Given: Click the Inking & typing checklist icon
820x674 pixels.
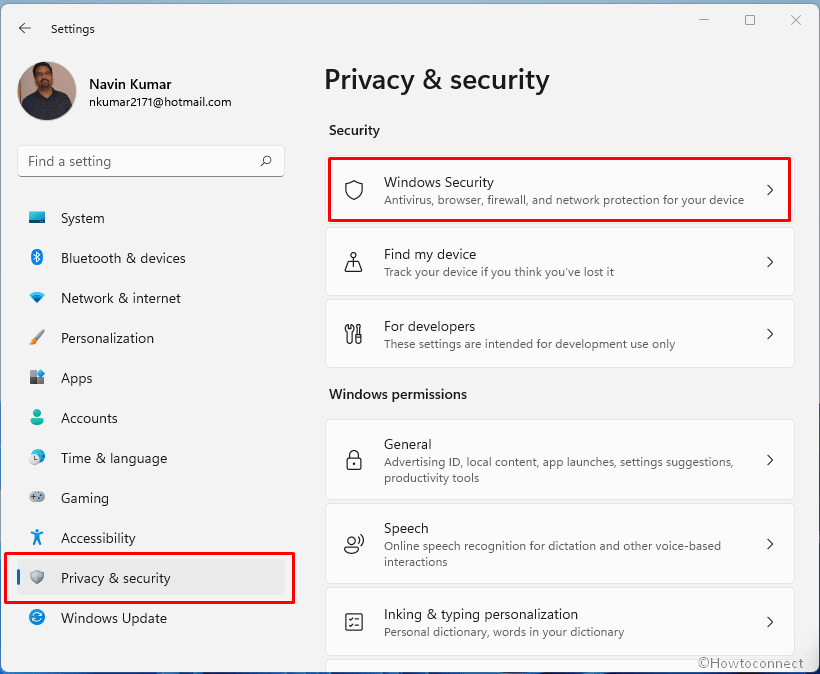Looking at the screenshot, I should click(354, 622).
